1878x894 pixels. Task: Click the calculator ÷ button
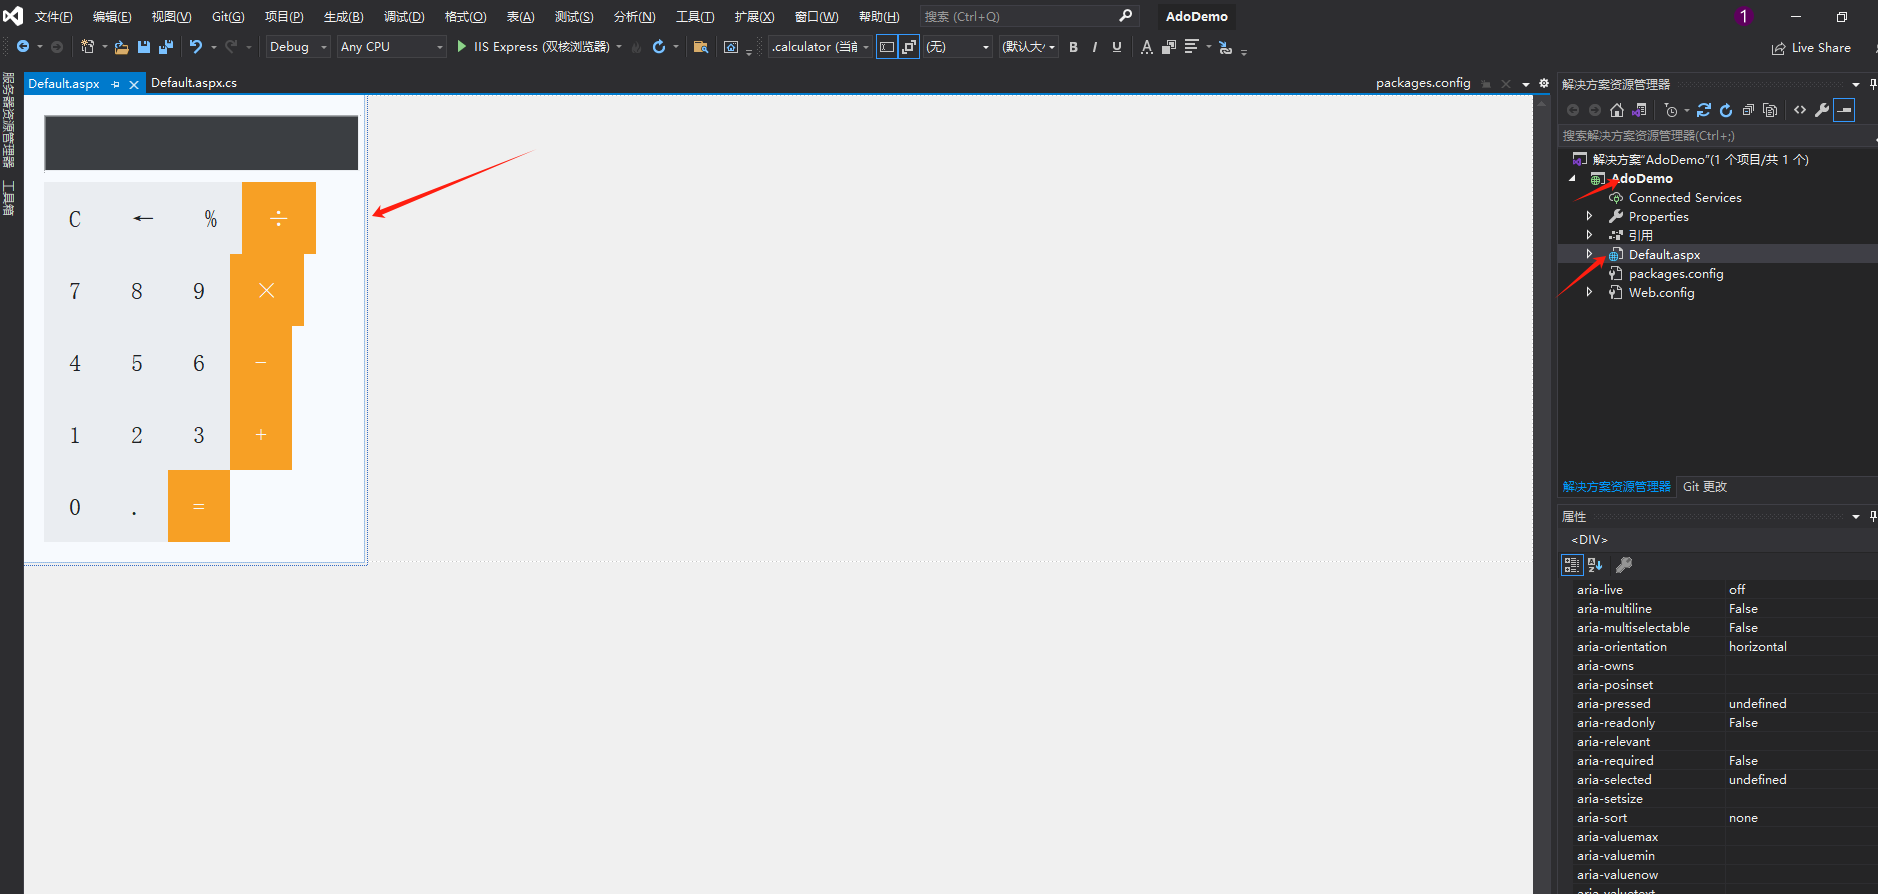[x=279, y=218]
